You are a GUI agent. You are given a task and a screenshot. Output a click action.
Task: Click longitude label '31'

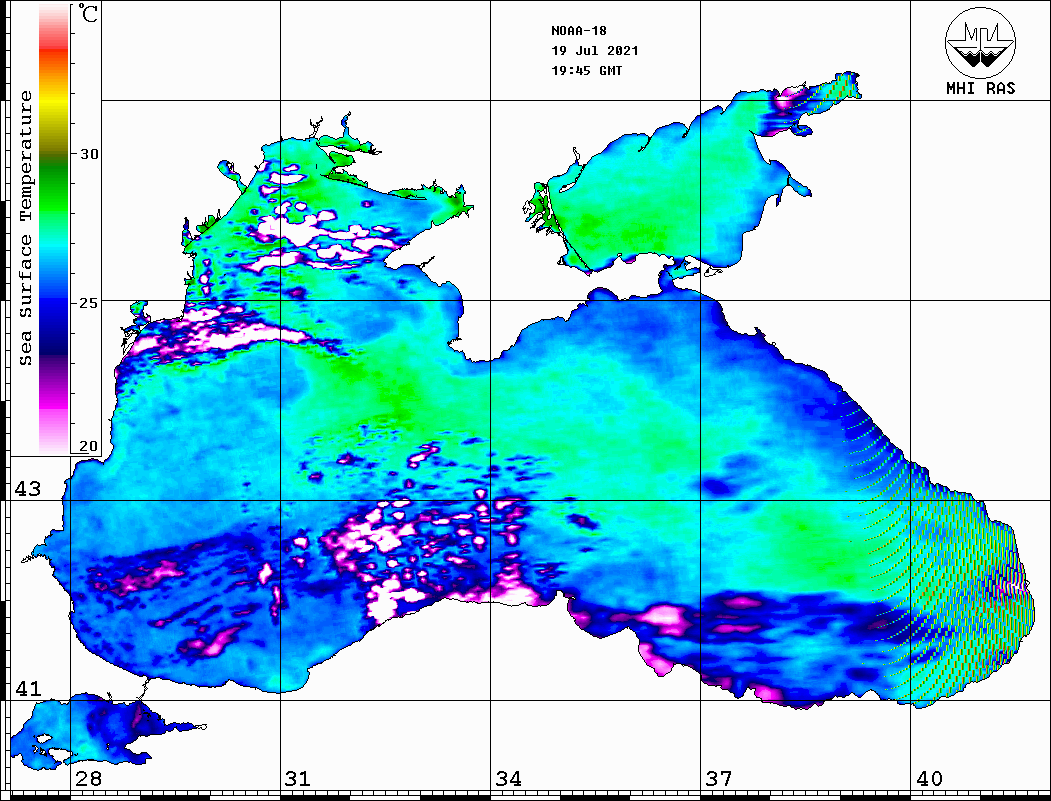pos(298,779)
